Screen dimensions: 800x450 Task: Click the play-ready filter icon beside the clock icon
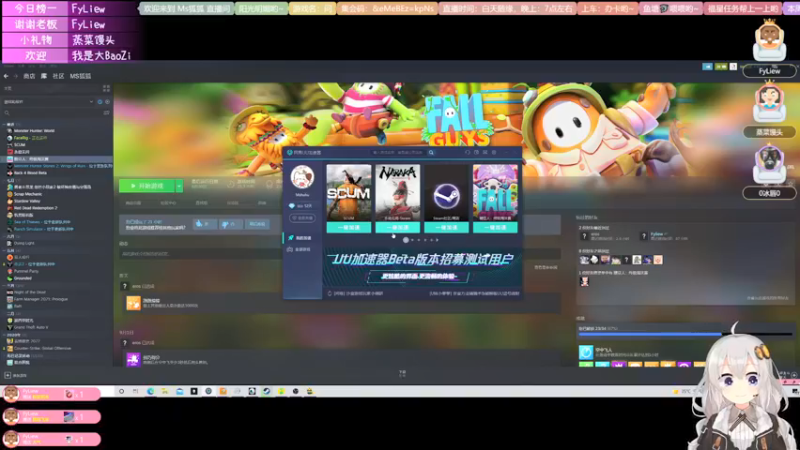click(107, 102)
